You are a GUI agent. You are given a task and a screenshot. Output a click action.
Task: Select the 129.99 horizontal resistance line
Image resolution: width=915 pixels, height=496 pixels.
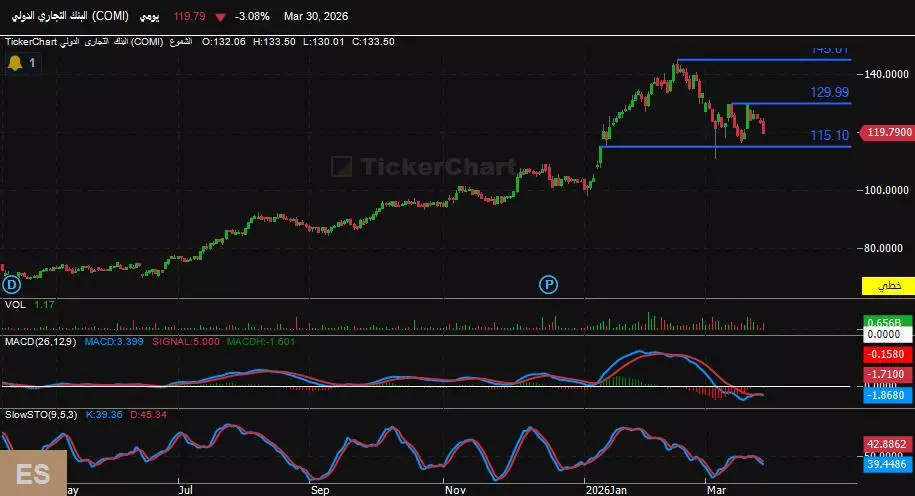[780, 104]
